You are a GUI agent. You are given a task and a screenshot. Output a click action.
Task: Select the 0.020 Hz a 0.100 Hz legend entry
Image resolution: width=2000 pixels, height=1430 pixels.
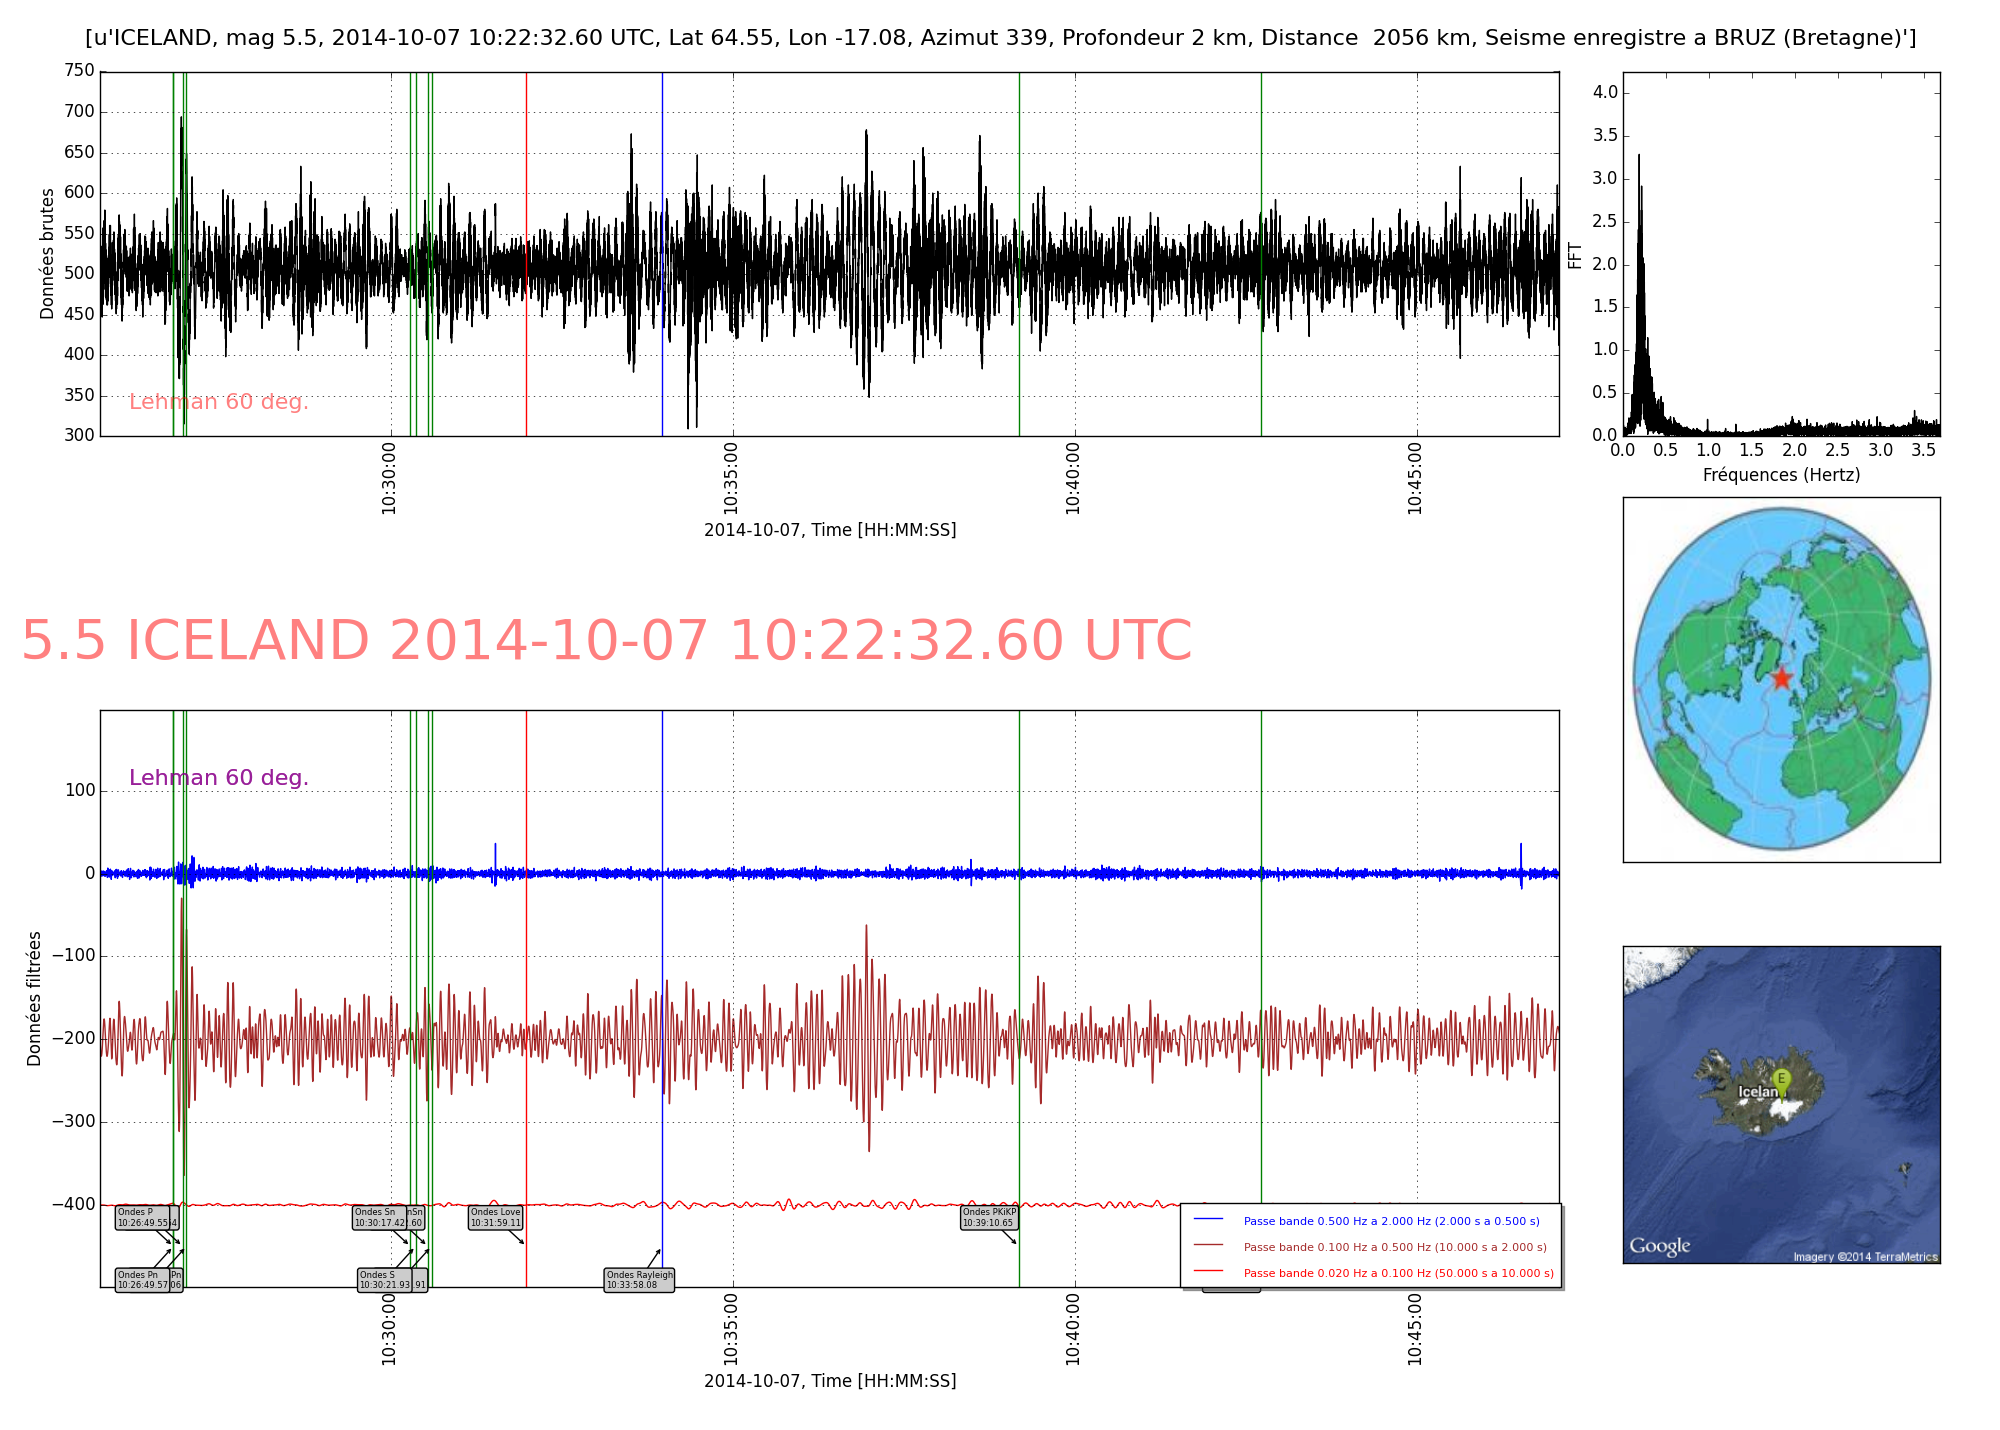tap(1398, 1273)
